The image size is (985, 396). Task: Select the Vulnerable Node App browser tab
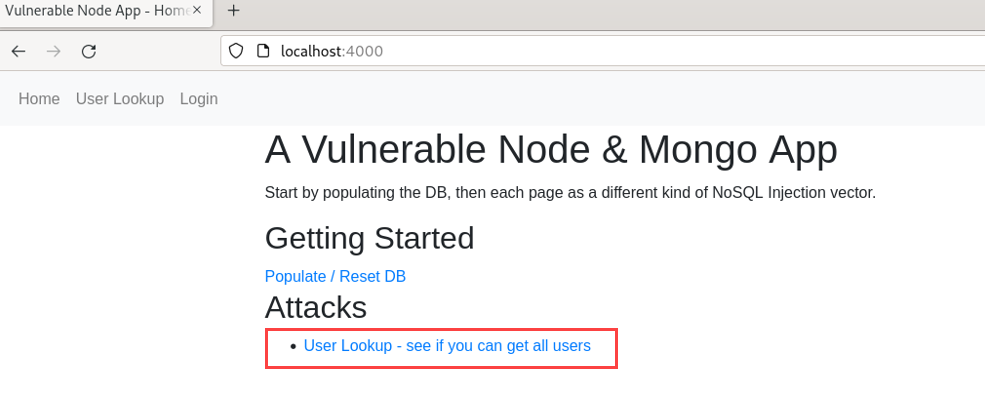coord(106,11)
